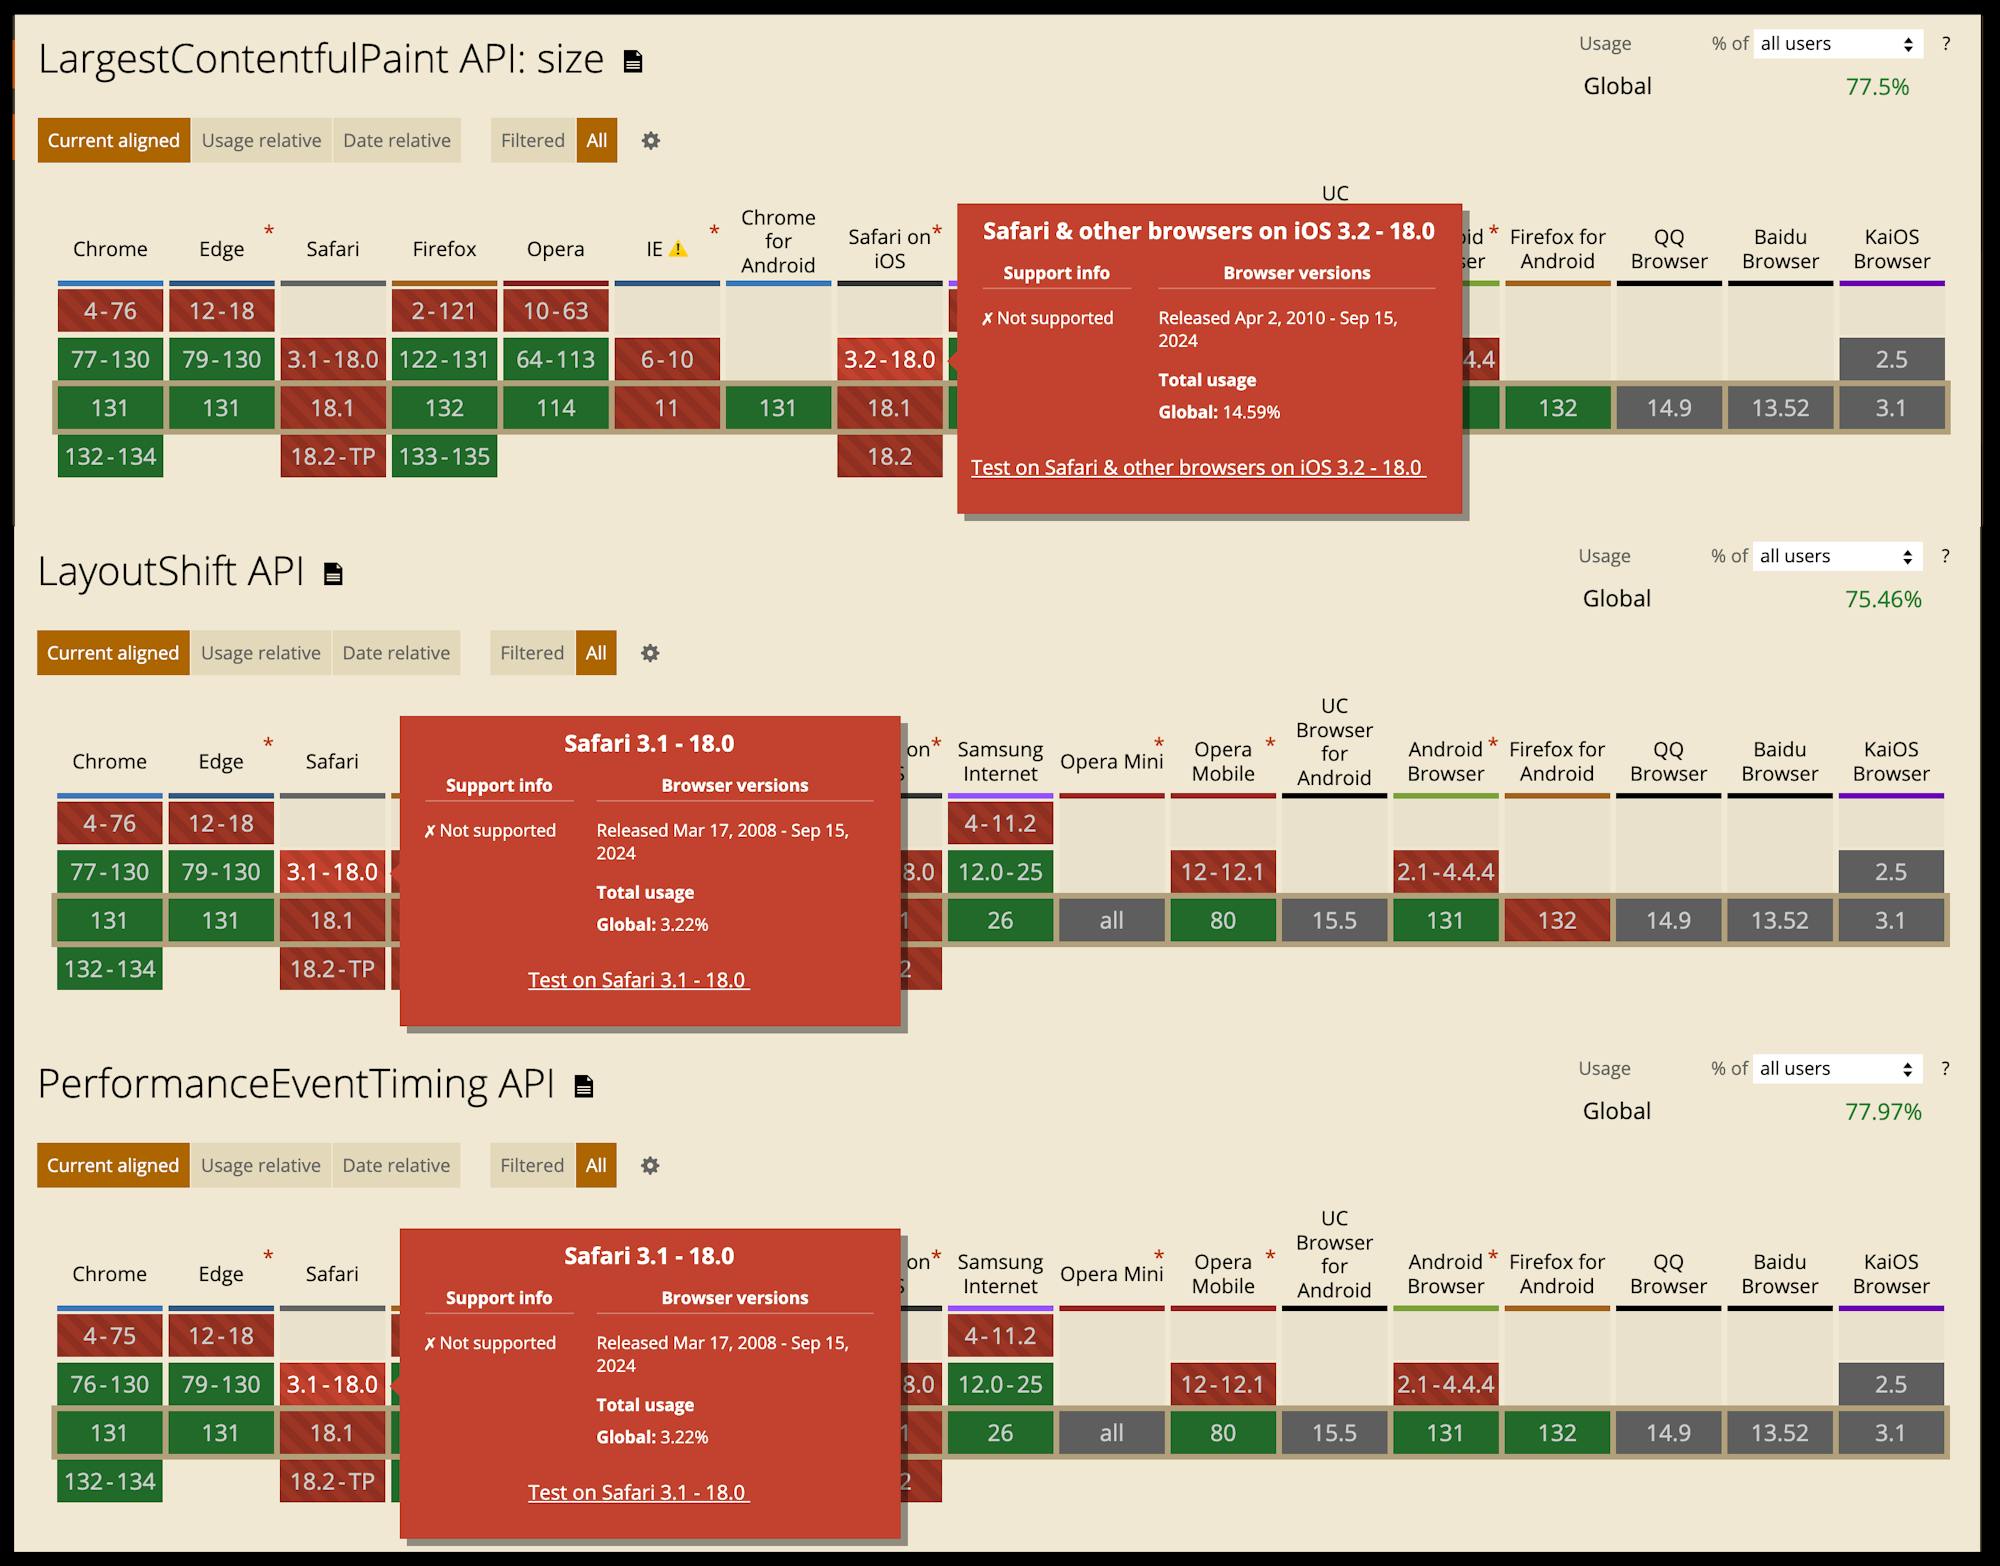This screenshot has height=1566, width=2000.
Task: Follow the Test on Safari 3.1 - 18.0 link
Action: coord(637,980)
